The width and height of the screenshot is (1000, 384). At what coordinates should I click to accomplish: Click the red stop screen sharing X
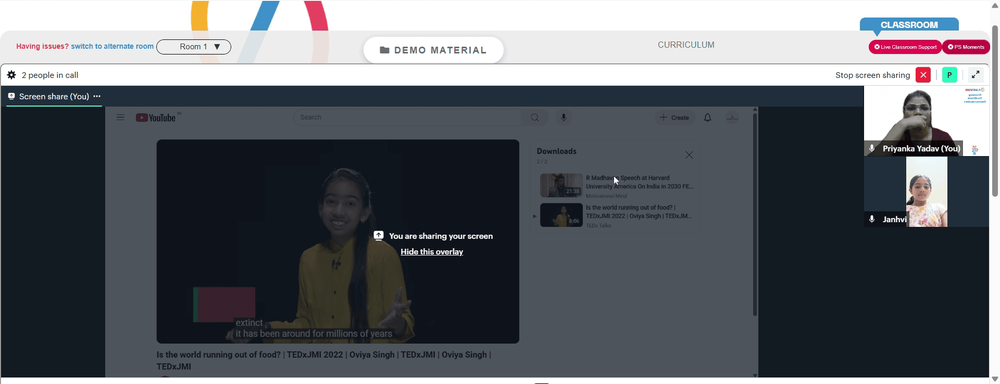pos(923,75)
